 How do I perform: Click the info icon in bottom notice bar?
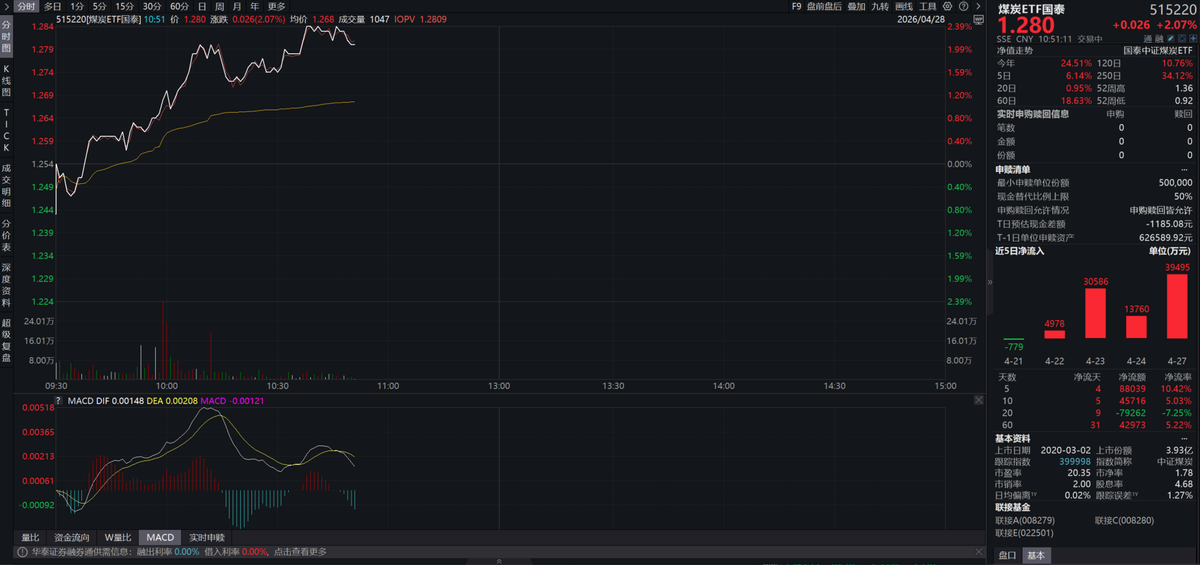click(x=20, y=551)
